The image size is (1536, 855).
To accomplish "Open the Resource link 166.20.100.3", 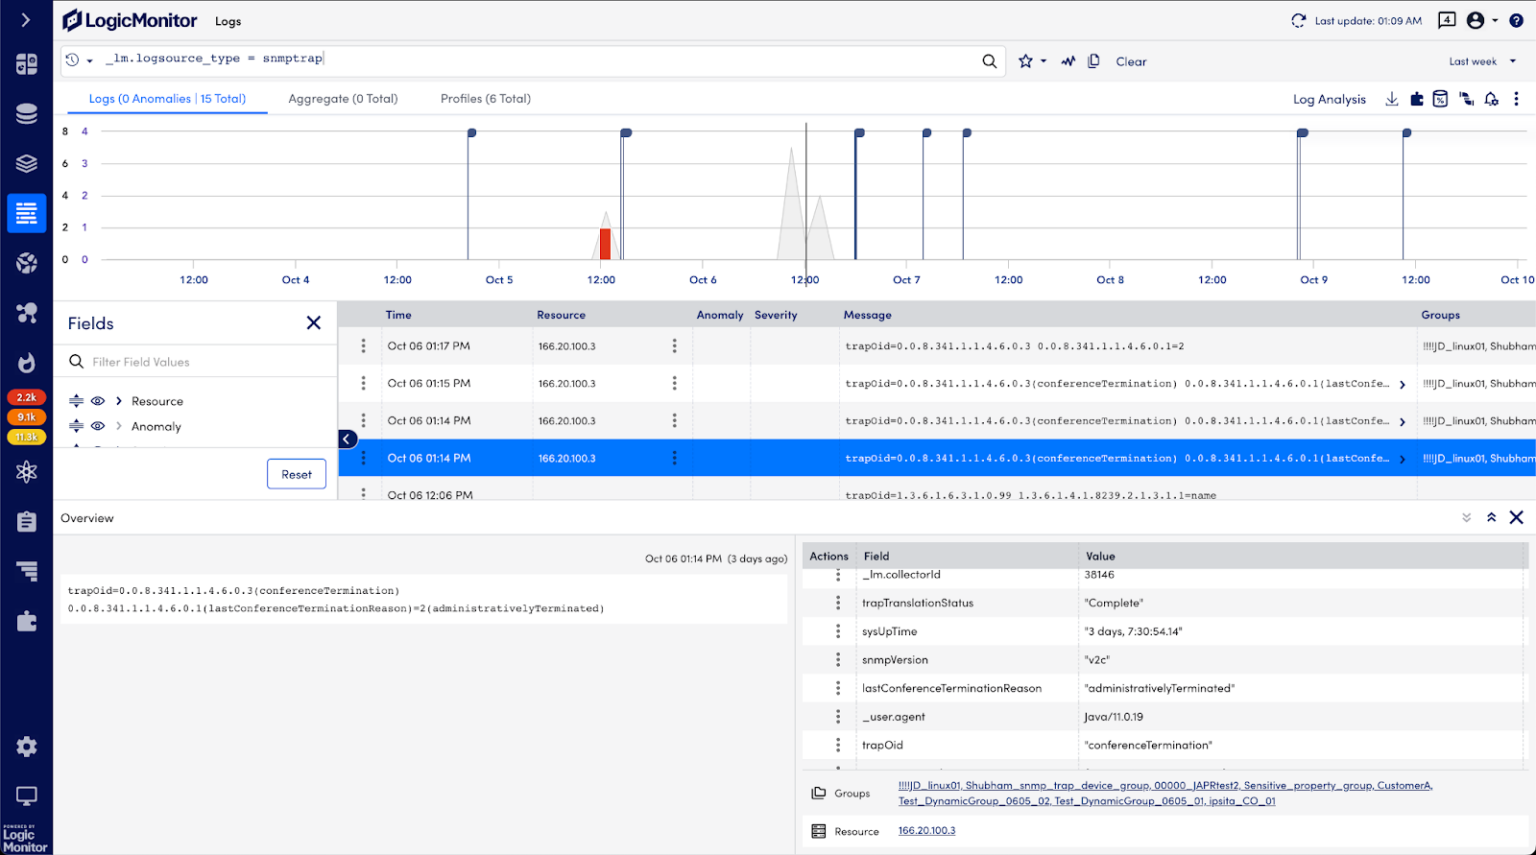I will point(926,830).
